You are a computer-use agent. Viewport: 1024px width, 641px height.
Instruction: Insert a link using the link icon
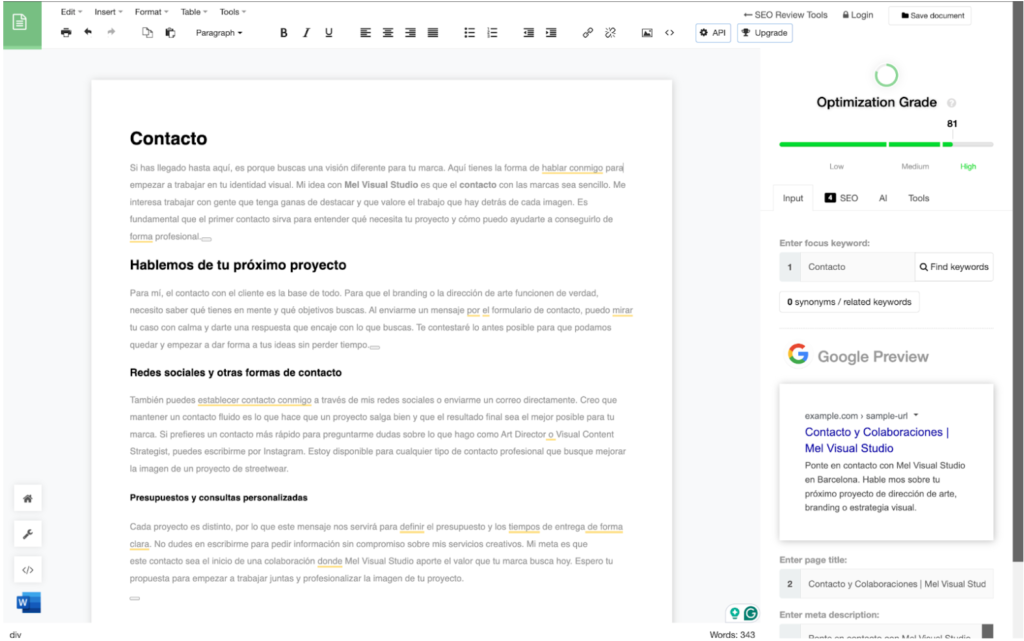click(587, 33)
